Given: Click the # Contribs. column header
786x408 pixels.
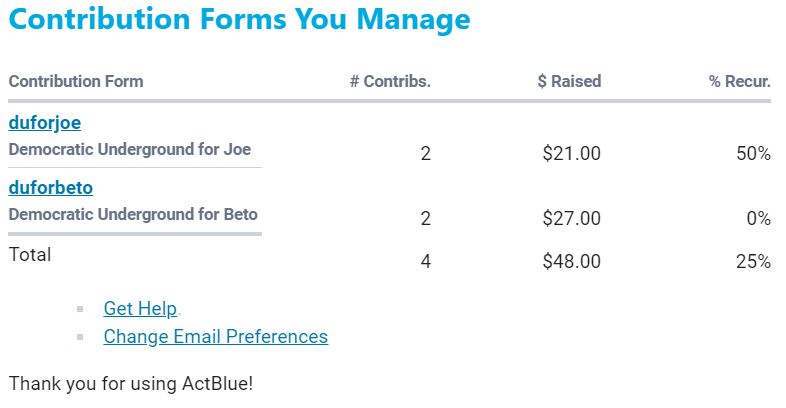Looking at the screenshot, I should click(x=390, y=81).
